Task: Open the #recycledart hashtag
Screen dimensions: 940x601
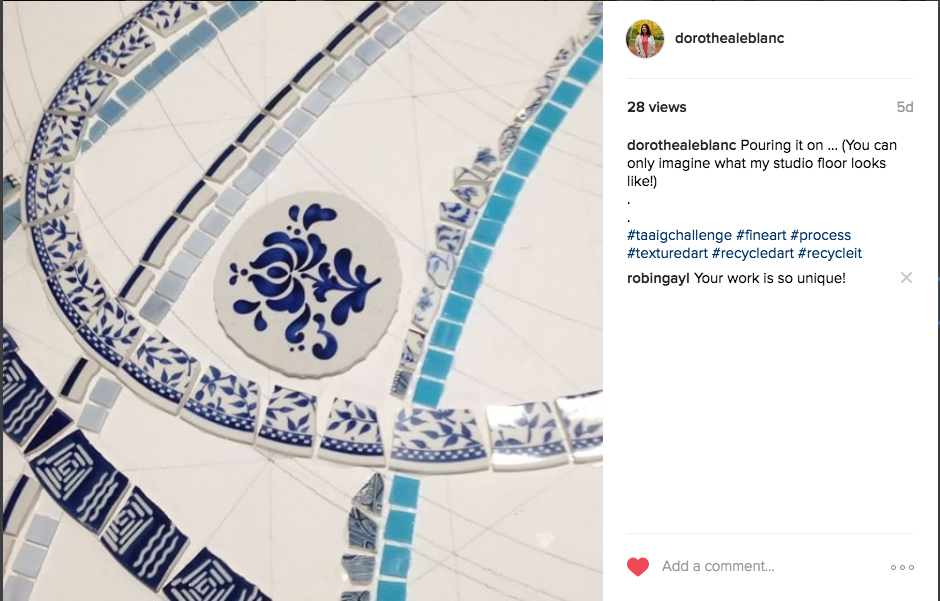Action: (x=752, y=253)
